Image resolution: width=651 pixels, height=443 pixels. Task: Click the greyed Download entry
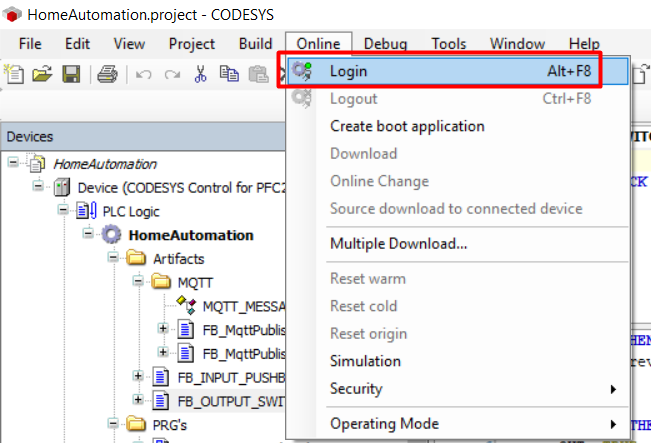(458, 154)
